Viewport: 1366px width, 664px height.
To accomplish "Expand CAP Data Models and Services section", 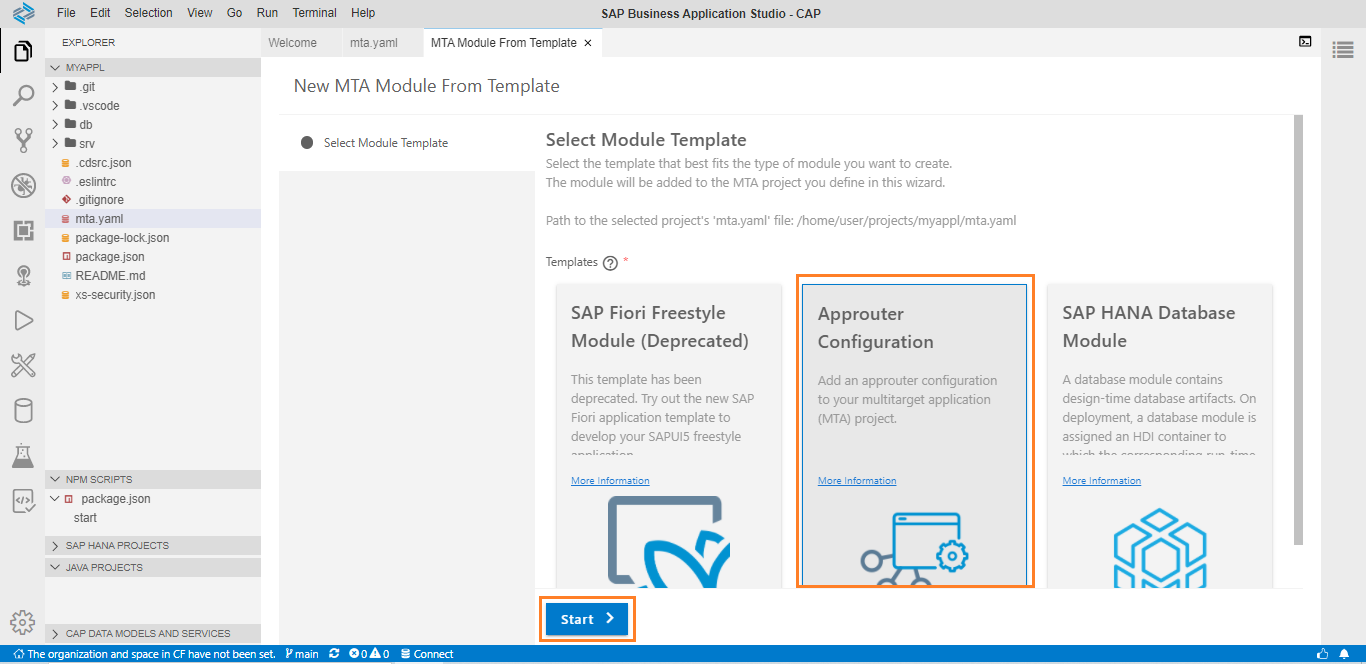I will coord(147,633).
